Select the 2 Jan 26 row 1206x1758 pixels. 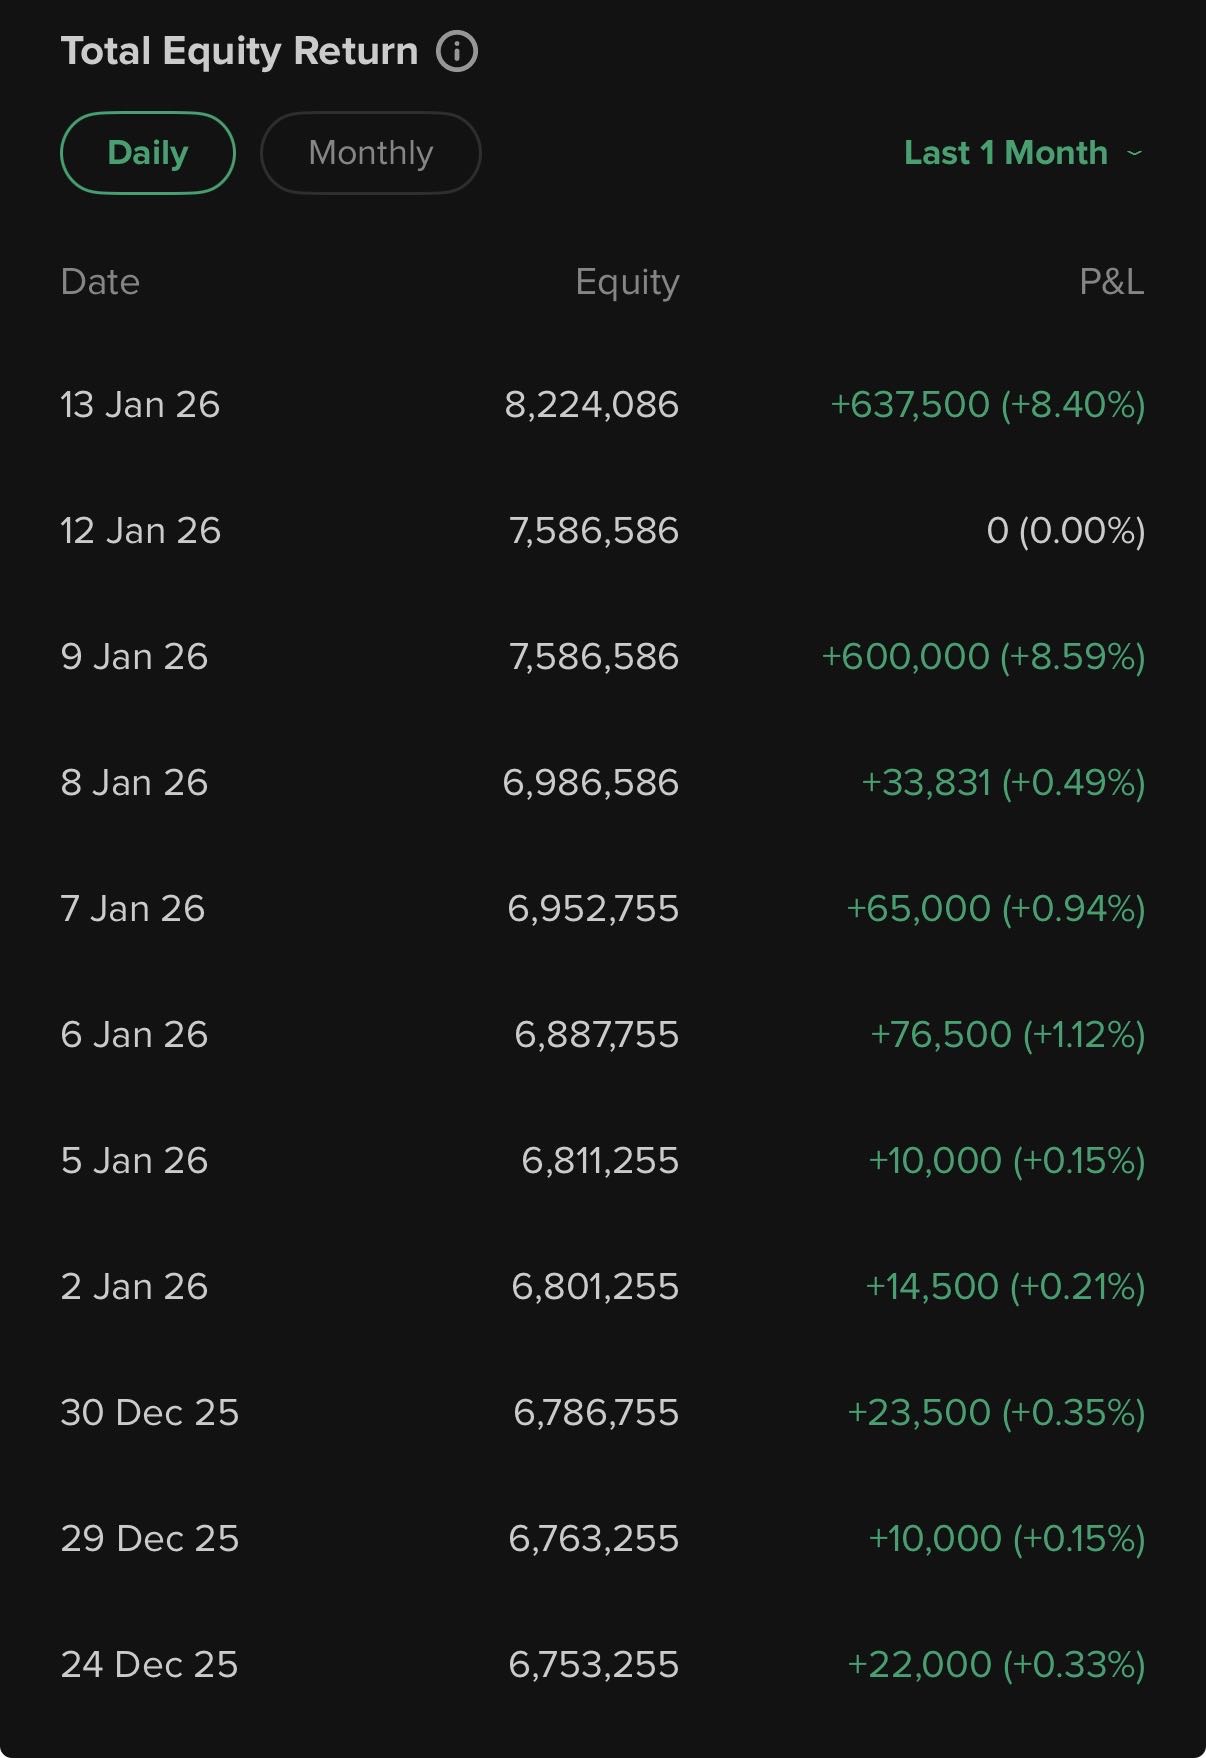(134, 1287)
